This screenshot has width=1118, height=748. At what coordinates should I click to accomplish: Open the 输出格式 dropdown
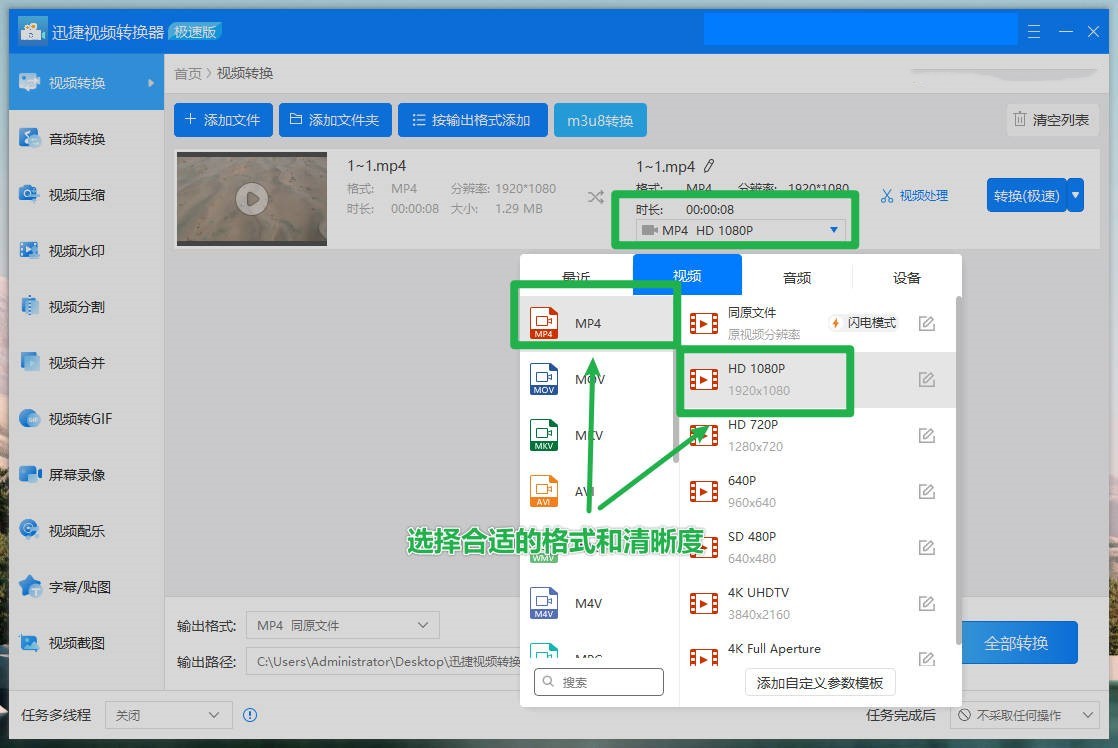pos(340,624)
